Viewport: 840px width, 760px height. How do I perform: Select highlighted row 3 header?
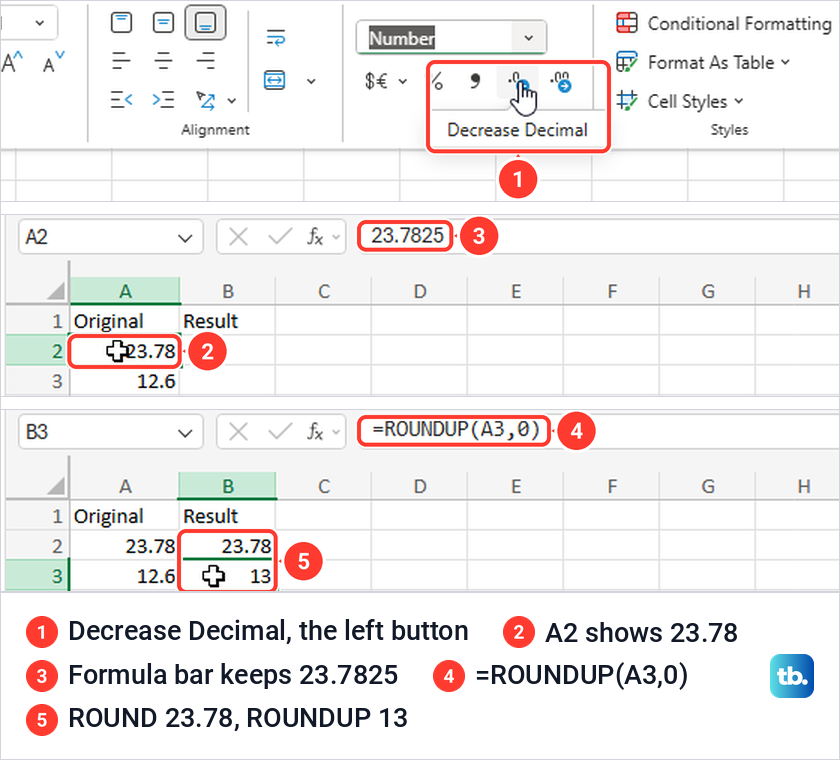(x=38, y=576)
